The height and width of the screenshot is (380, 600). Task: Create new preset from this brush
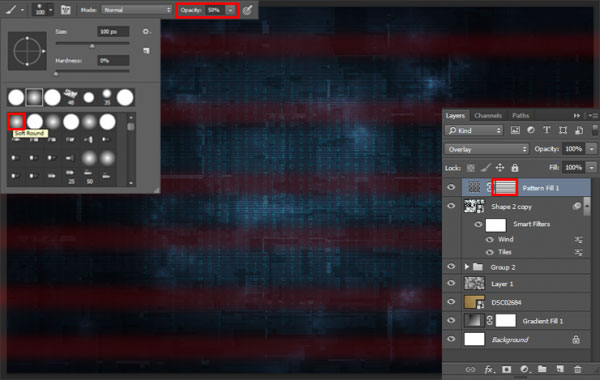pos(146,51)
